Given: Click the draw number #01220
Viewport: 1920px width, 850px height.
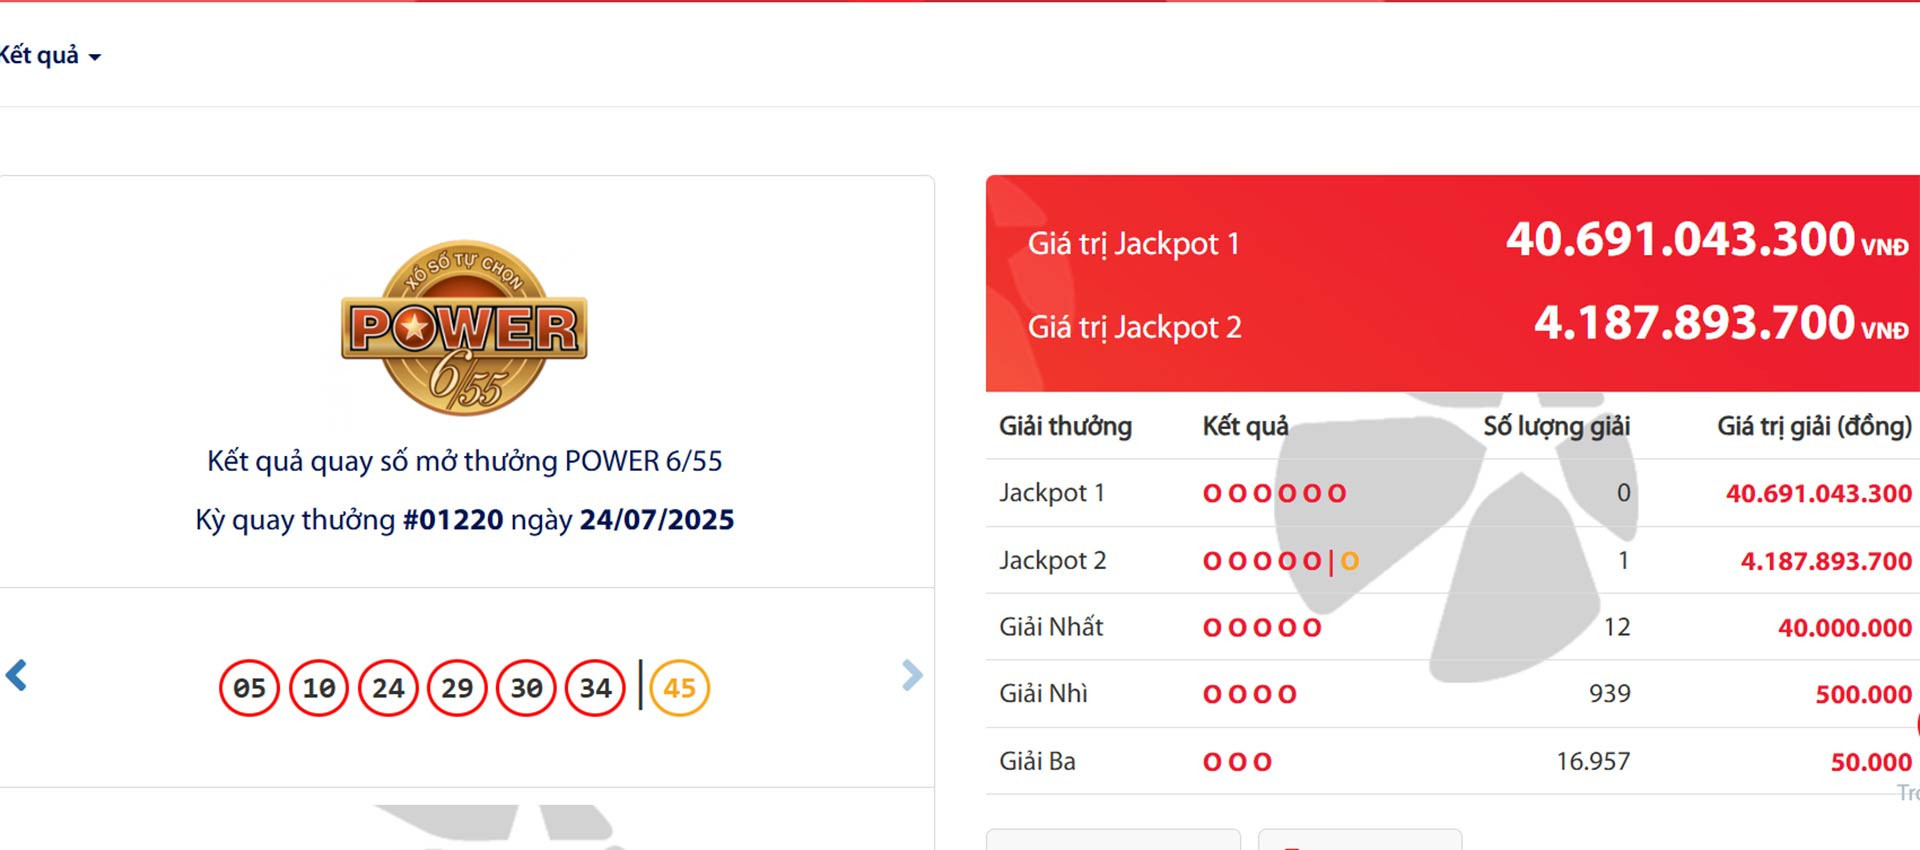Looking at the screenshot, I should point(453,520).
